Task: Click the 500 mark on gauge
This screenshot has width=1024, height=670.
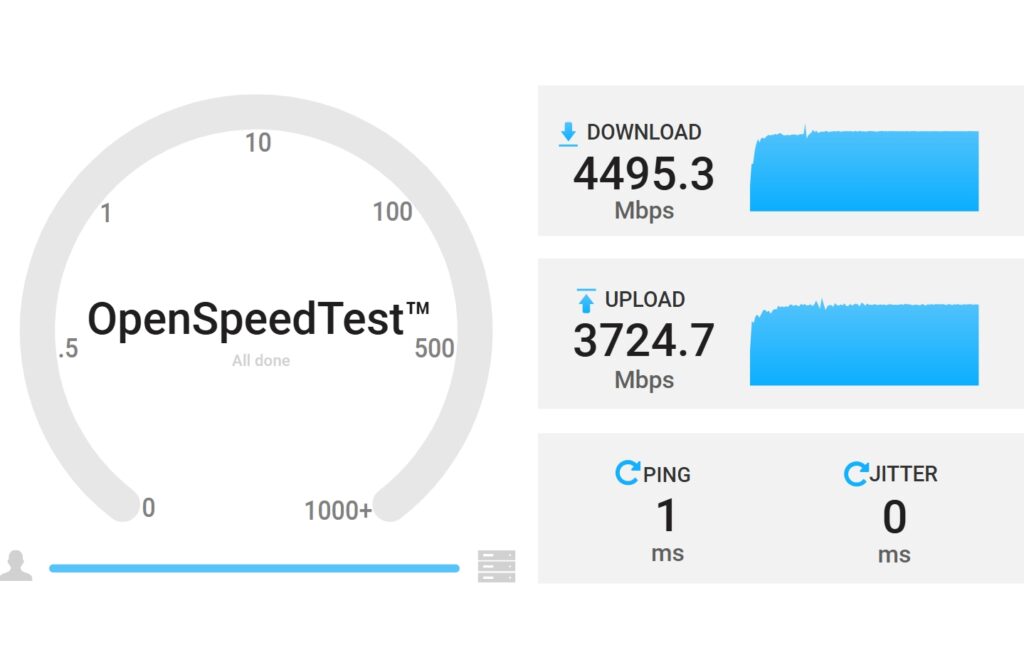Action: click(x=434, y=348)
